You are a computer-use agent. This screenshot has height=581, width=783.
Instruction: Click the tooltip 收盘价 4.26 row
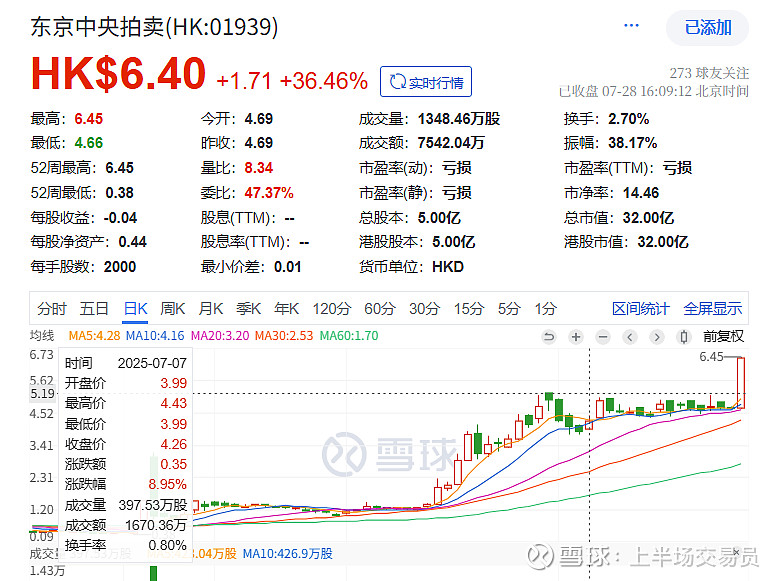coord(126,444)
